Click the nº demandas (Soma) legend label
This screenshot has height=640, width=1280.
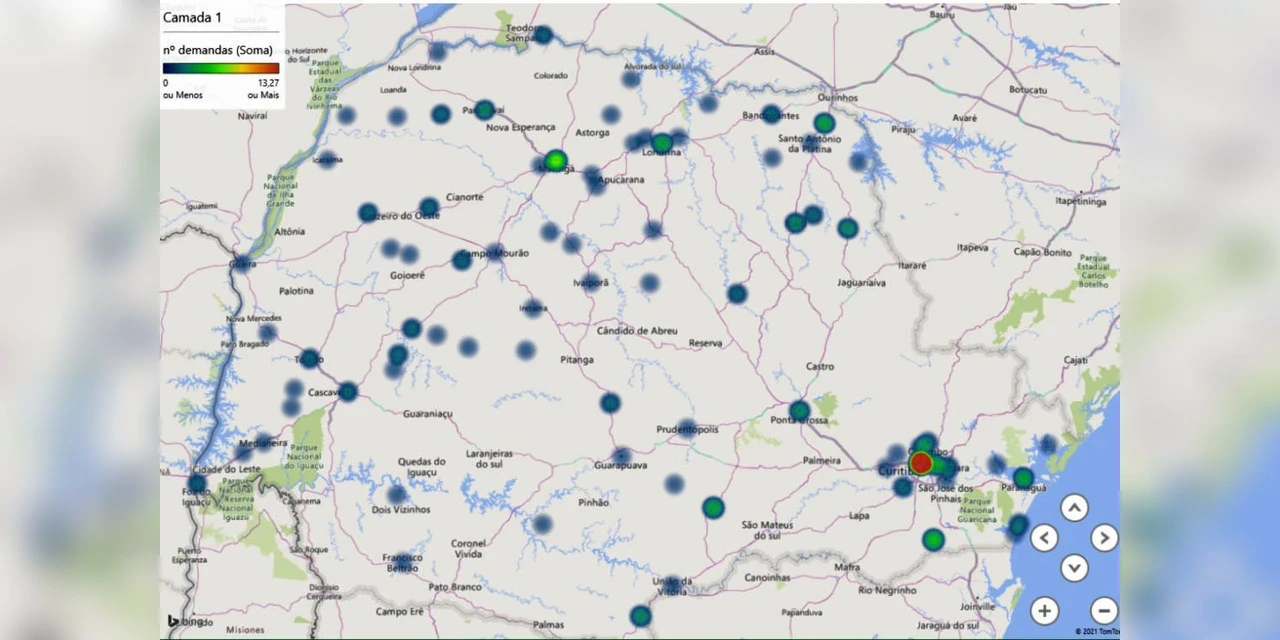[218, 50]
